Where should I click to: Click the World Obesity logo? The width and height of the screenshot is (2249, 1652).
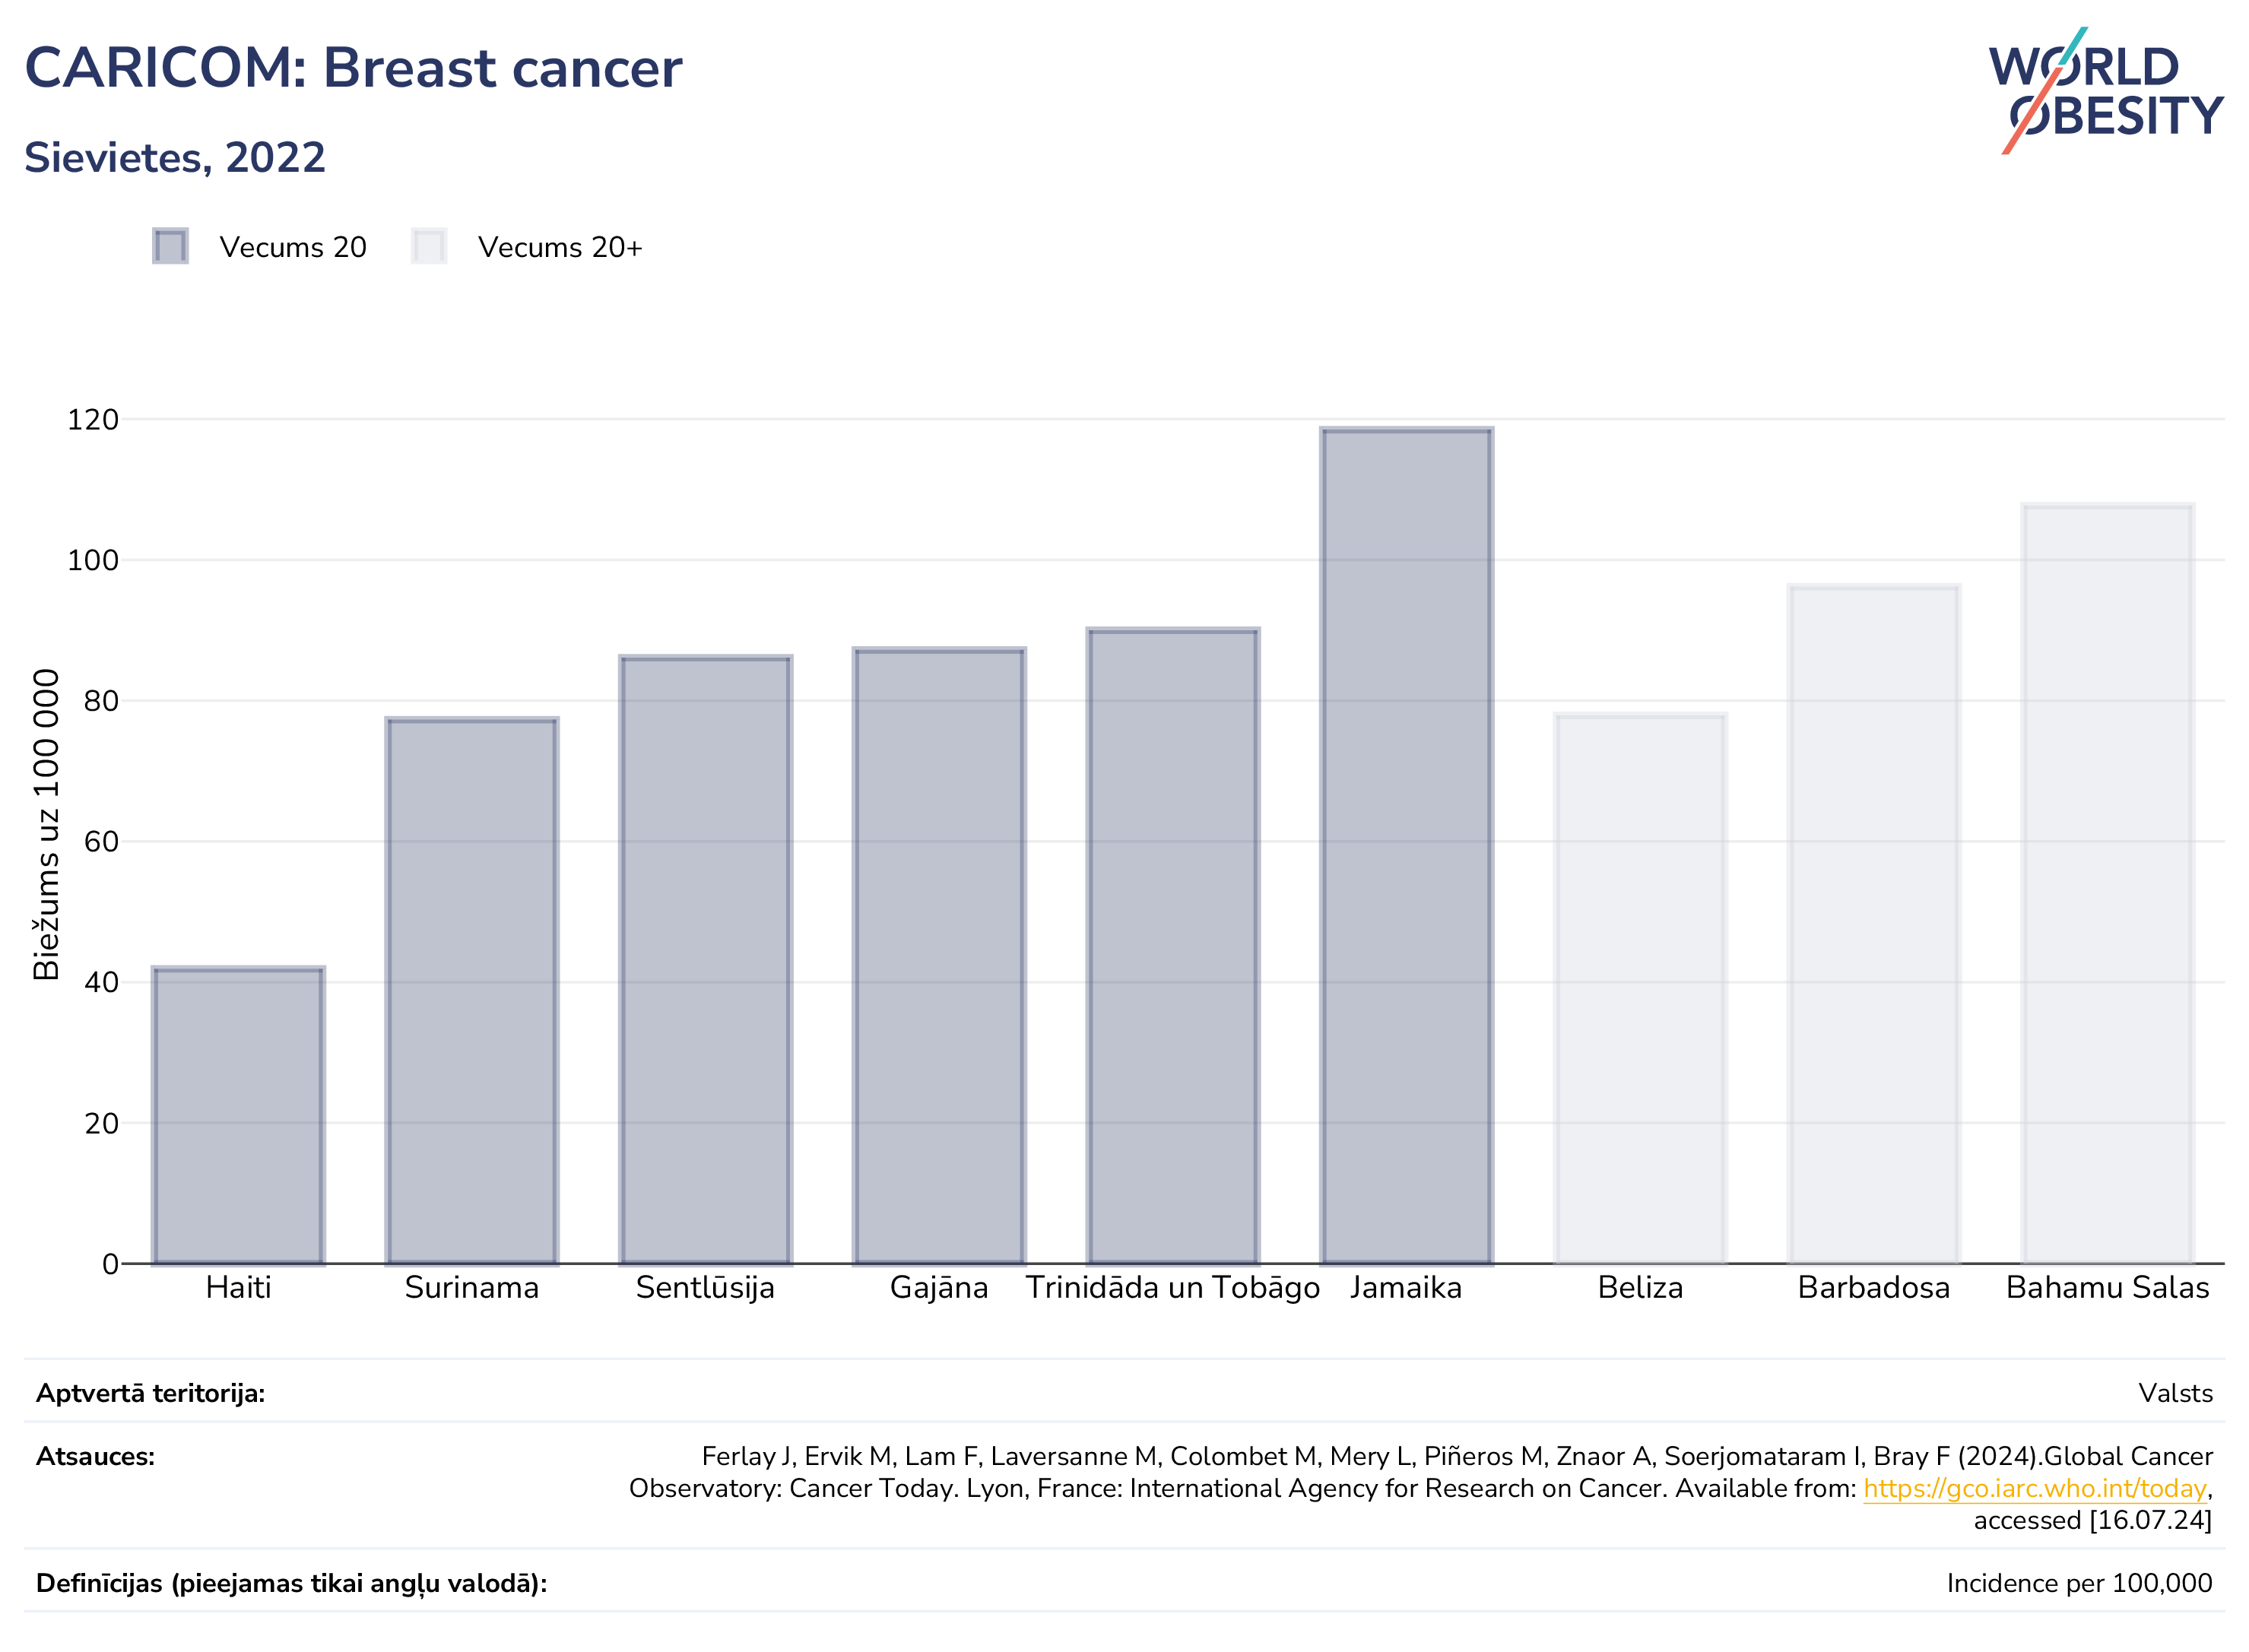[x=2105, y=91]
